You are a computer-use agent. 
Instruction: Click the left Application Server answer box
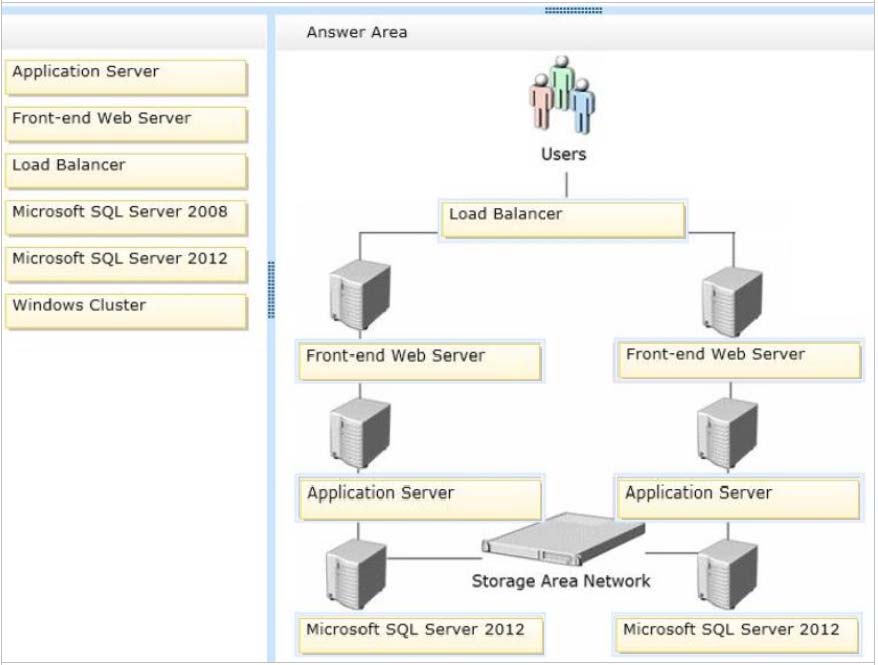(x=420, y=499)
